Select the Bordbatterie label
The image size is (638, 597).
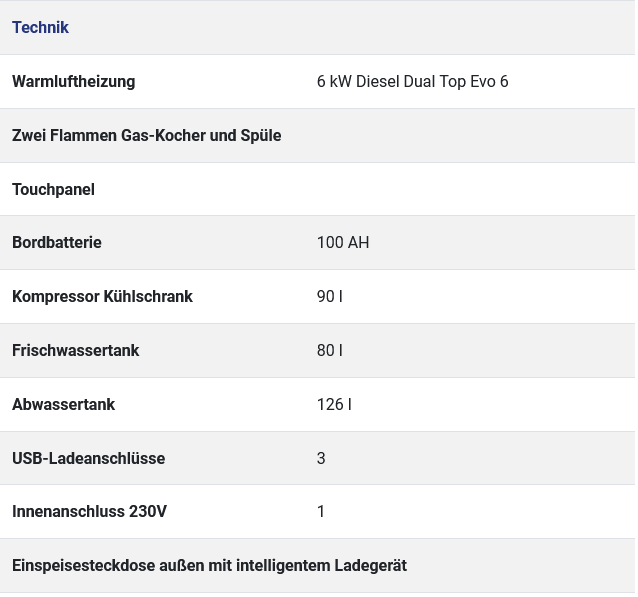[57, 243]
